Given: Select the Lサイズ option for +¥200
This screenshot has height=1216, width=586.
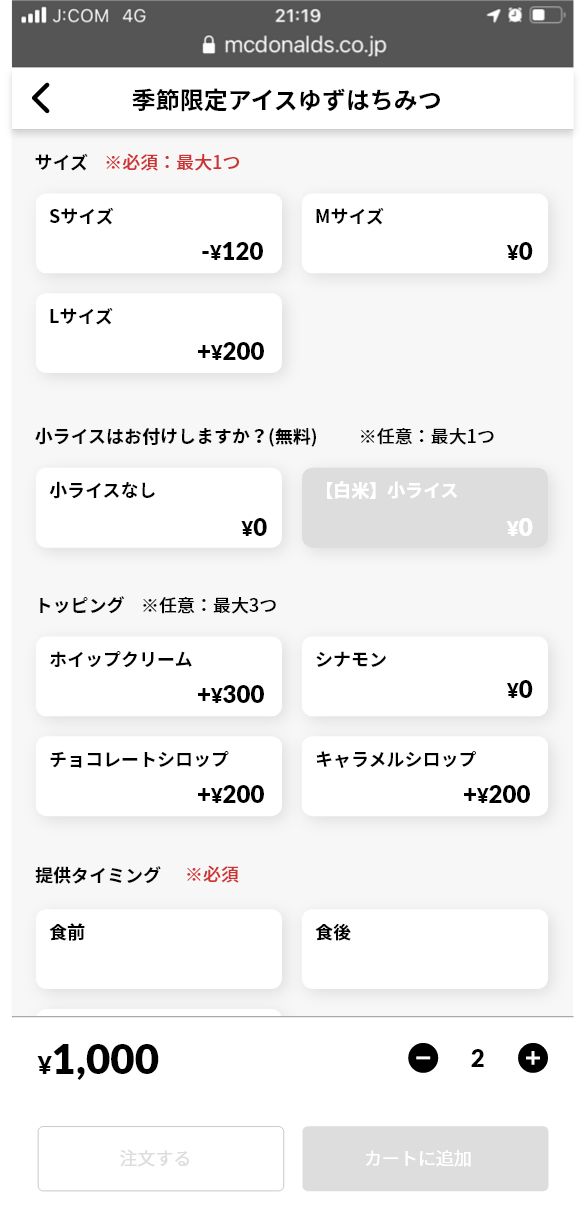Looking at the screenshot, I should tap(158, 333).
